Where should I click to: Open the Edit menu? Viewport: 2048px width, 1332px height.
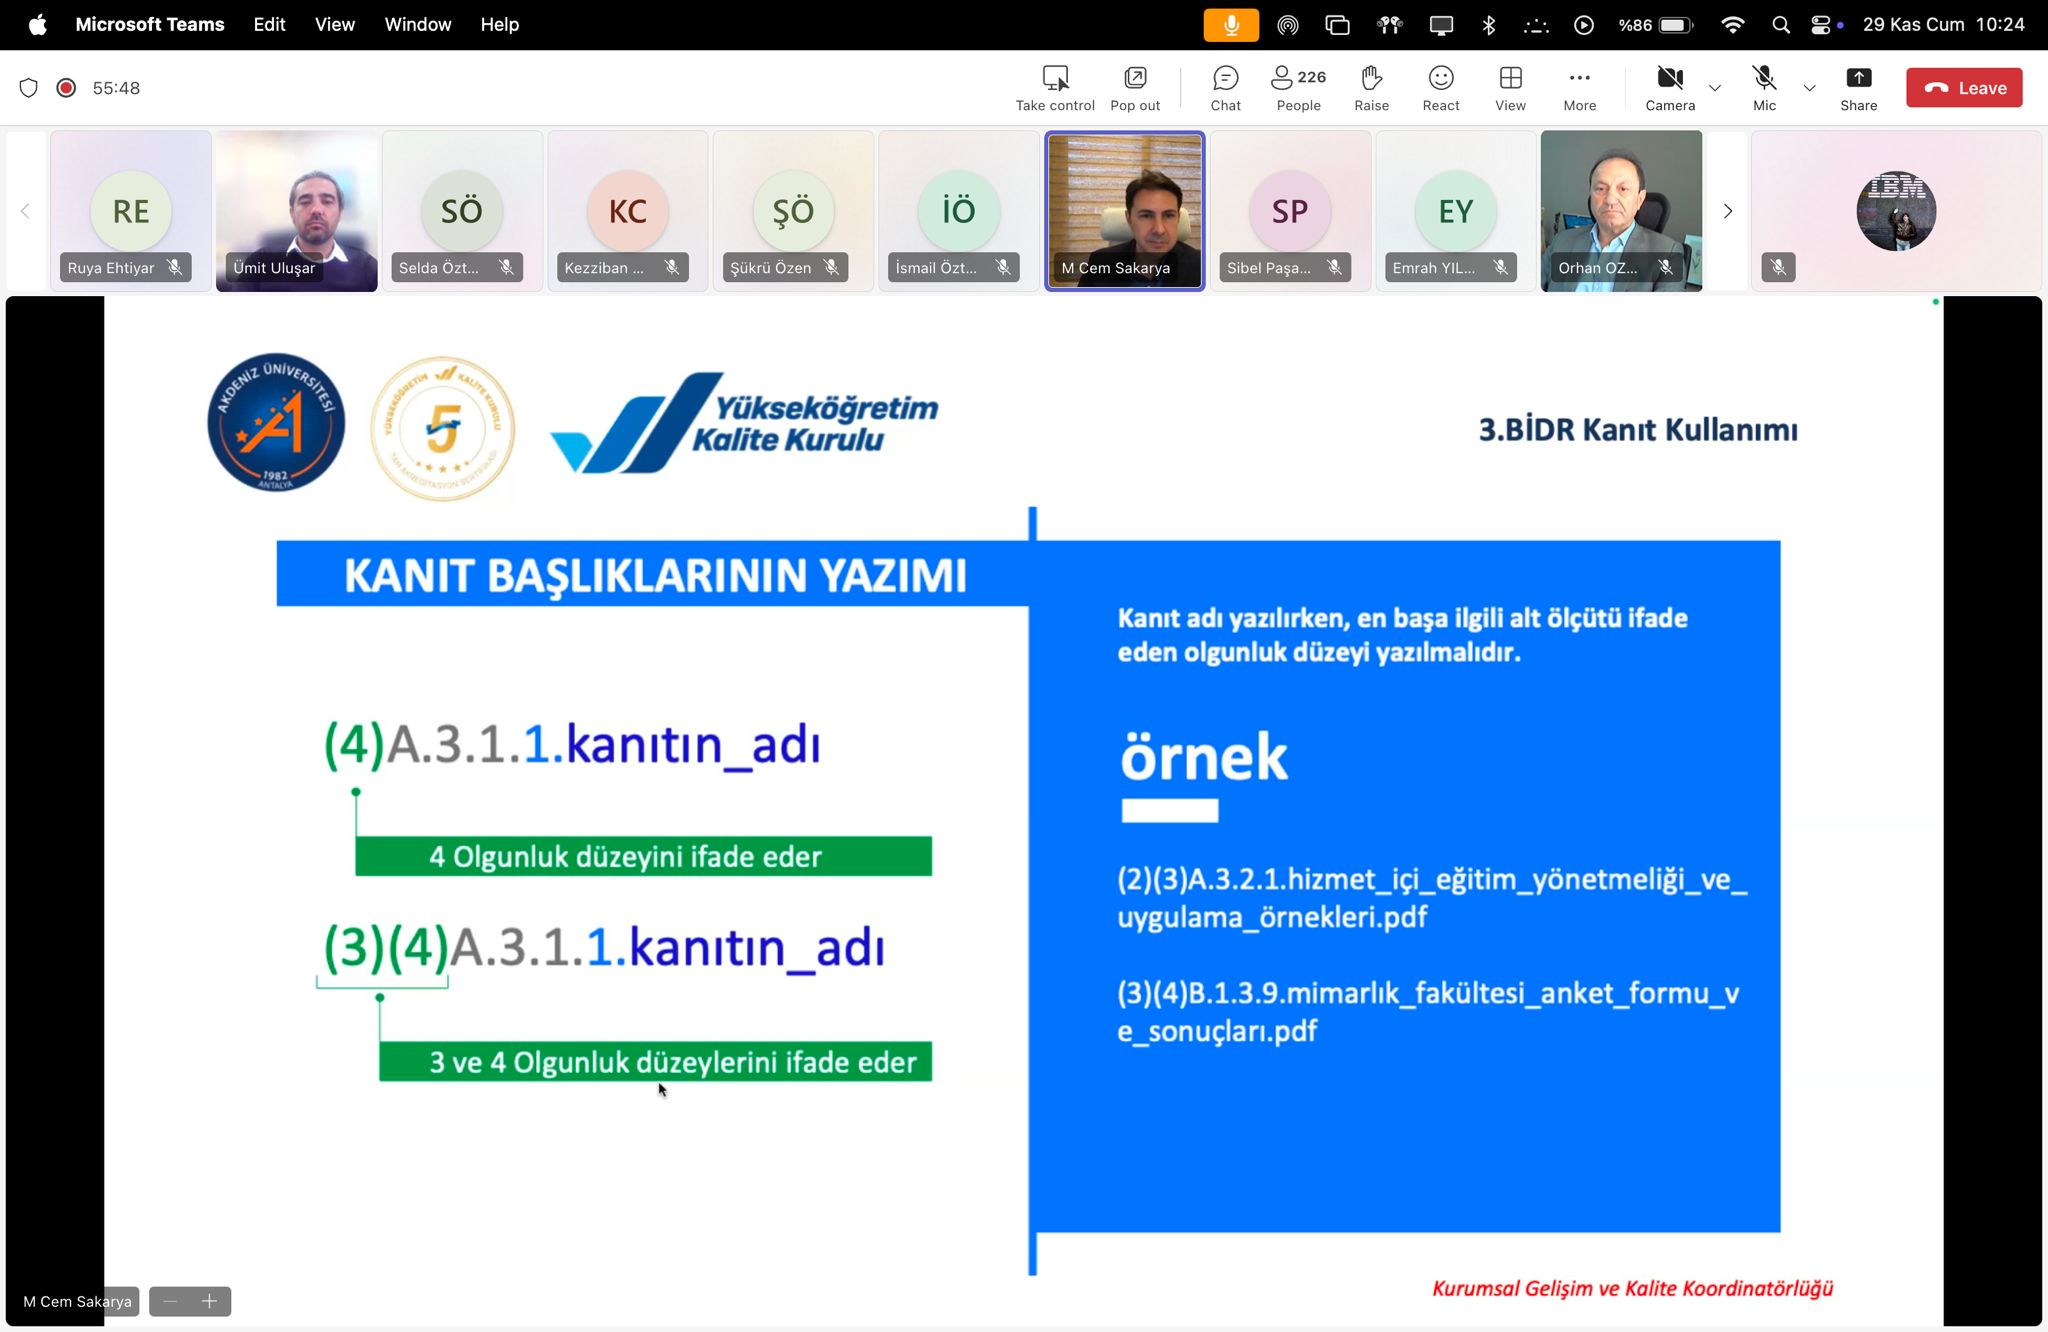(269, 24)
